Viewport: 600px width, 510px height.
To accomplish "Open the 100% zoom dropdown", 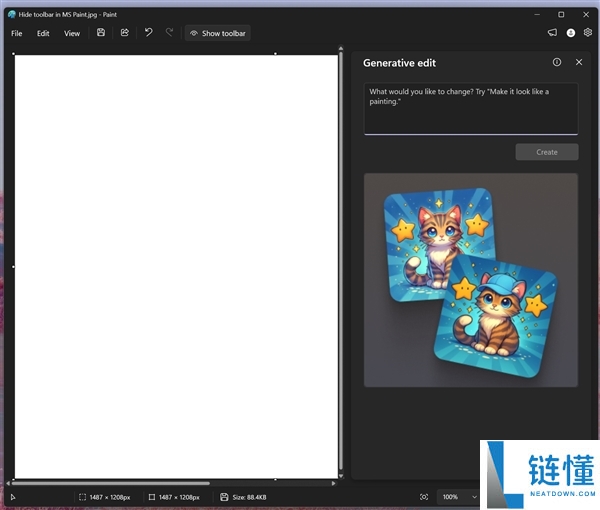I will tap(458, 497).
